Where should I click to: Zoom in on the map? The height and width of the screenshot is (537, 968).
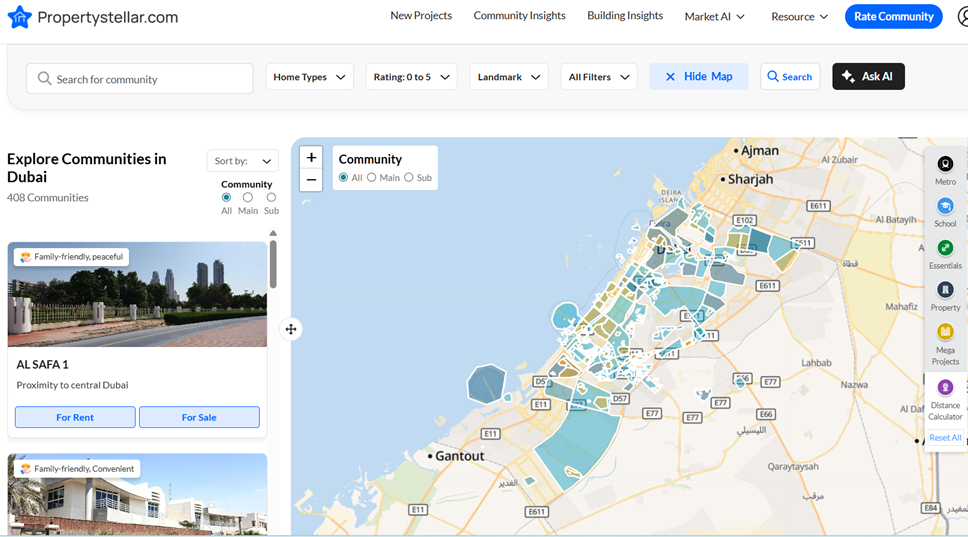pos(311,158)
